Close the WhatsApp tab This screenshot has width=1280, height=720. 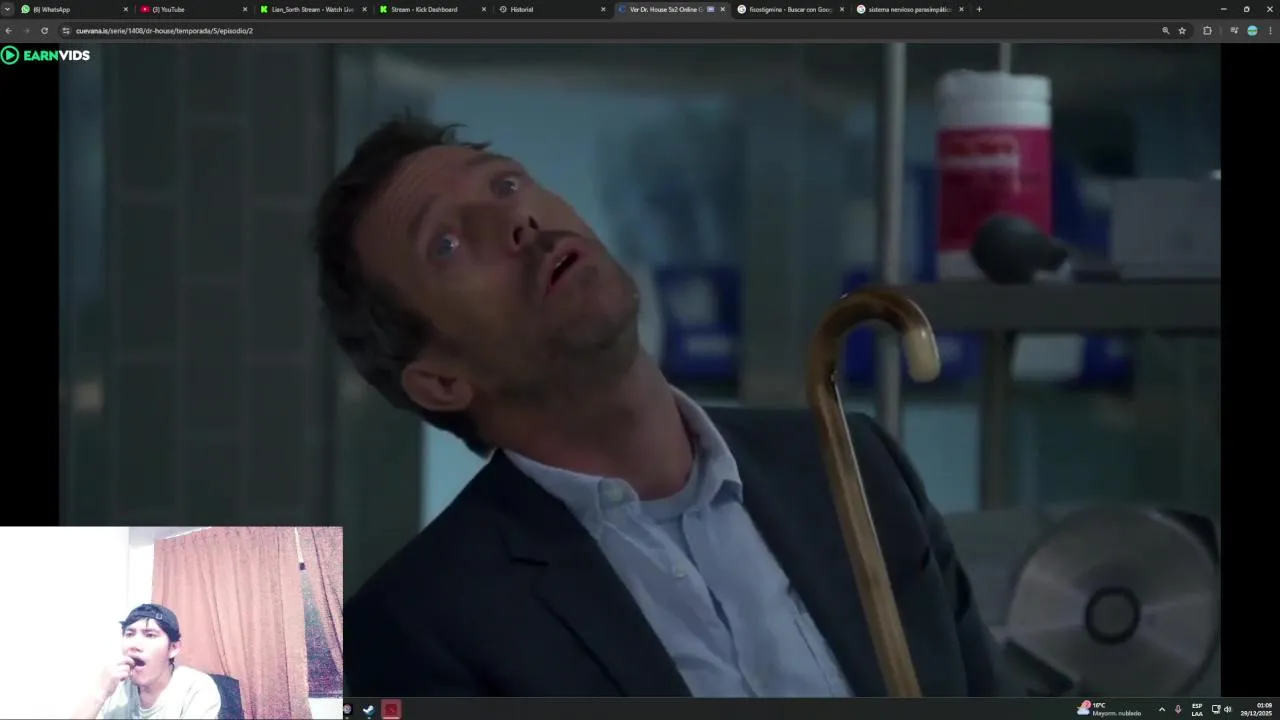pos(125,9)
